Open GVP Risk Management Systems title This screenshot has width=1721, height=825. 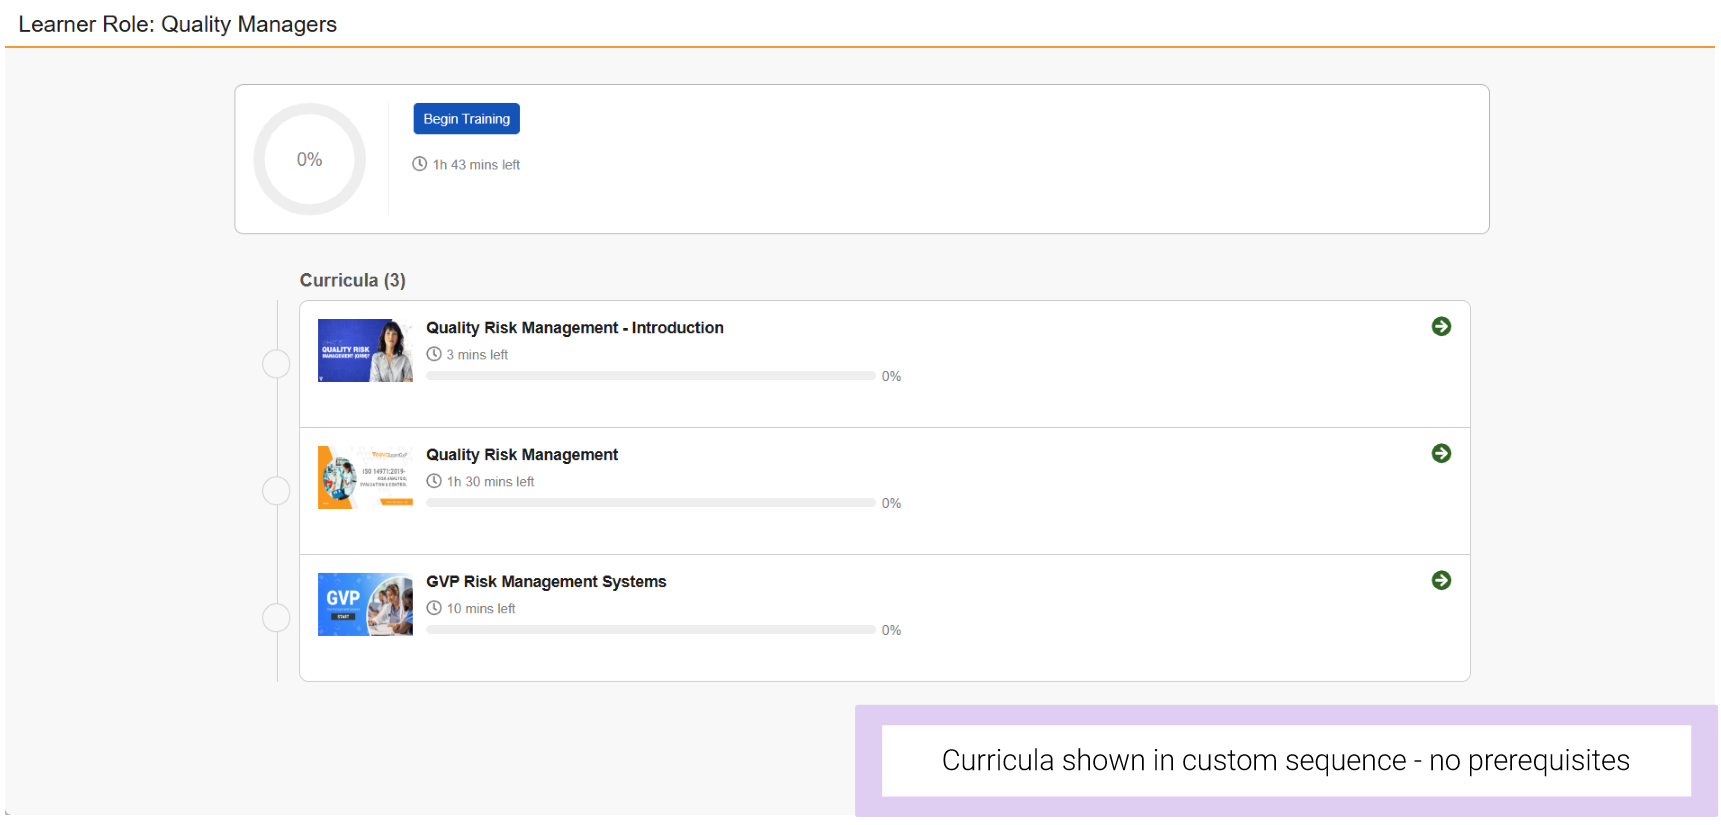[x=546, y=582]
